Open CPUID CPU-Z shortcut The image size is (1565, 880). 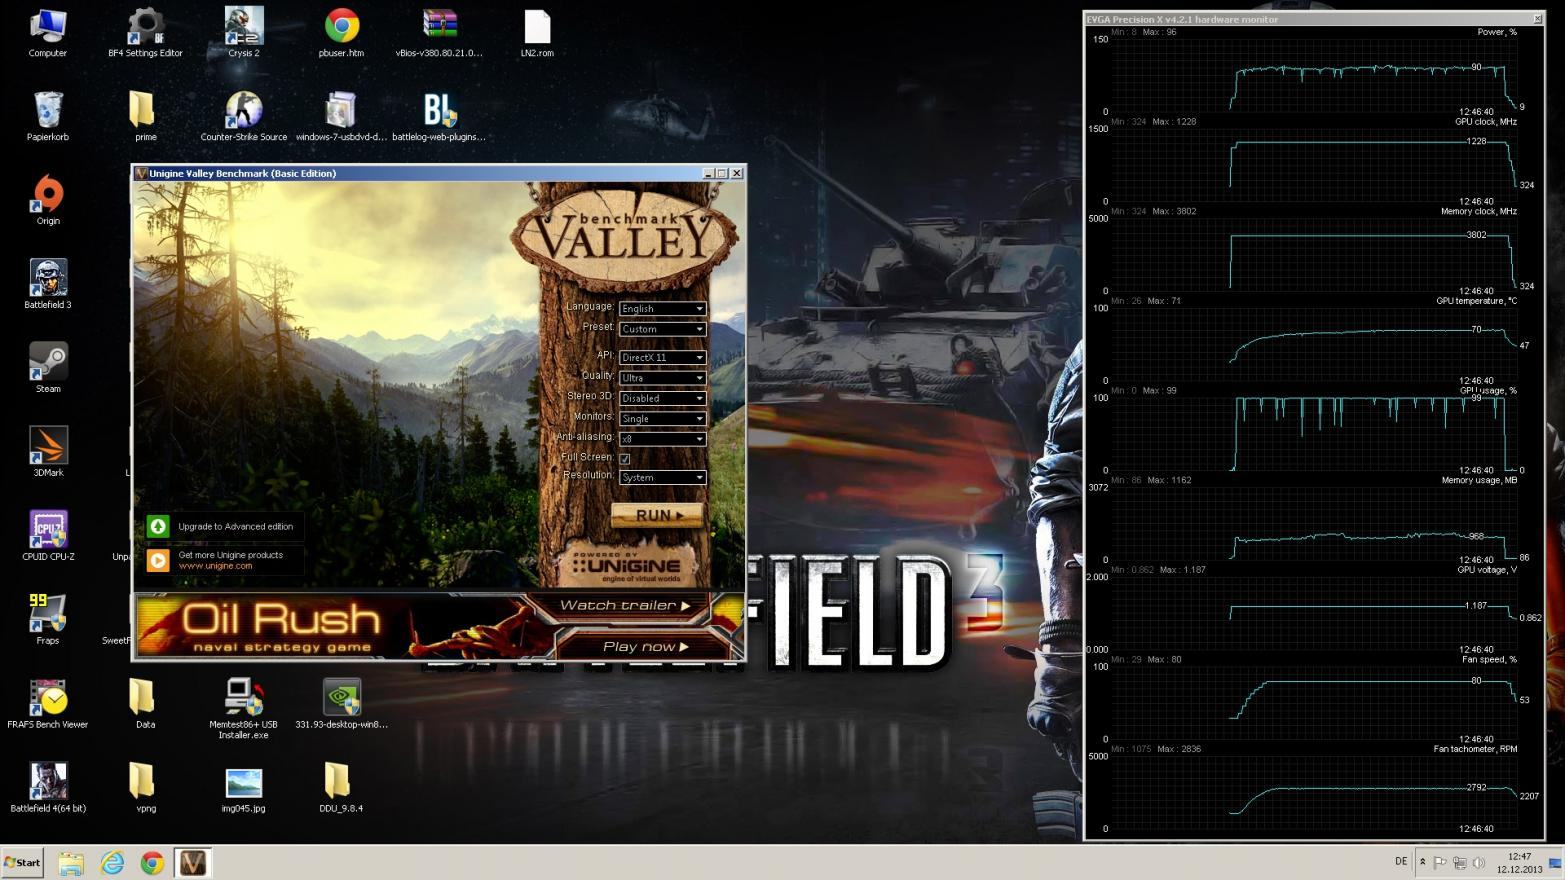pos(47,536)
